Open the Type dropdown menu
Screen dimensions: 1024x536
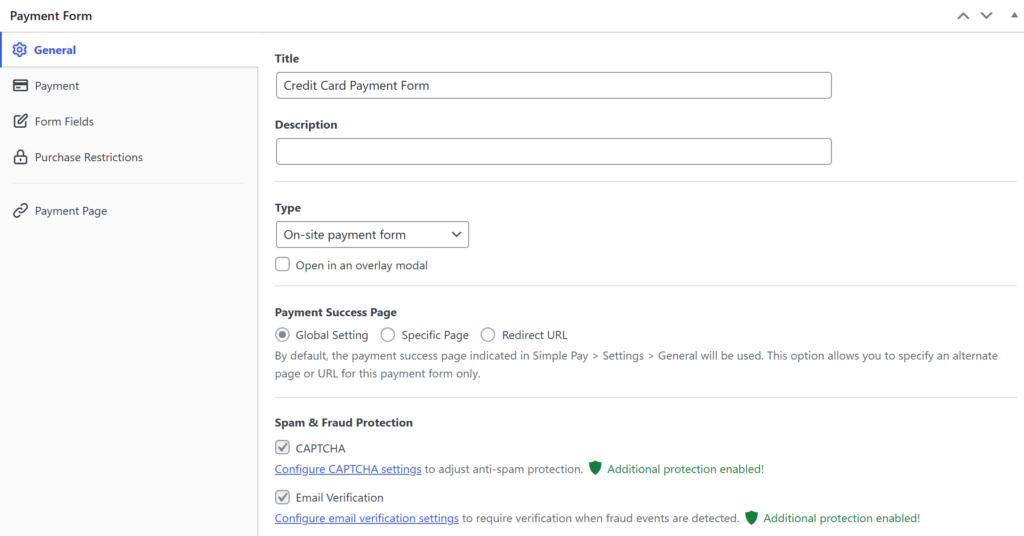point(372,235)
